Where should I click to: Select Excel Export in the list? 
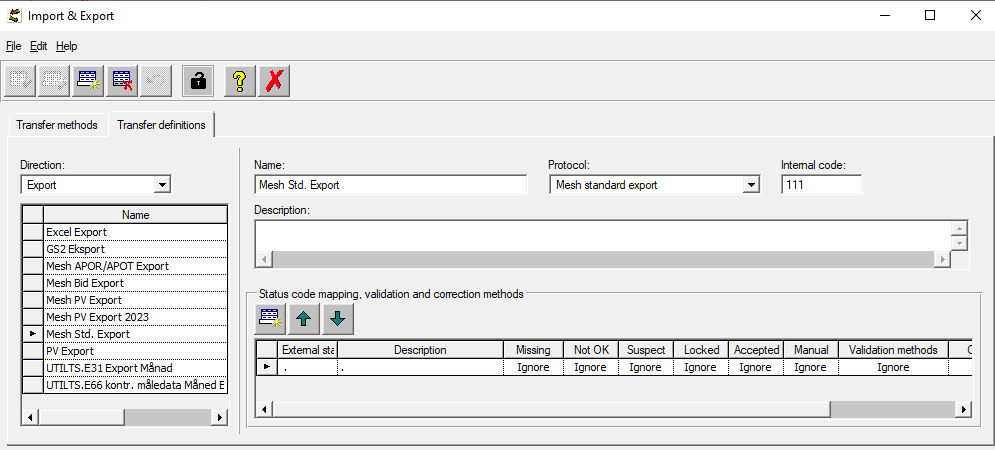(x=135, y=232)
